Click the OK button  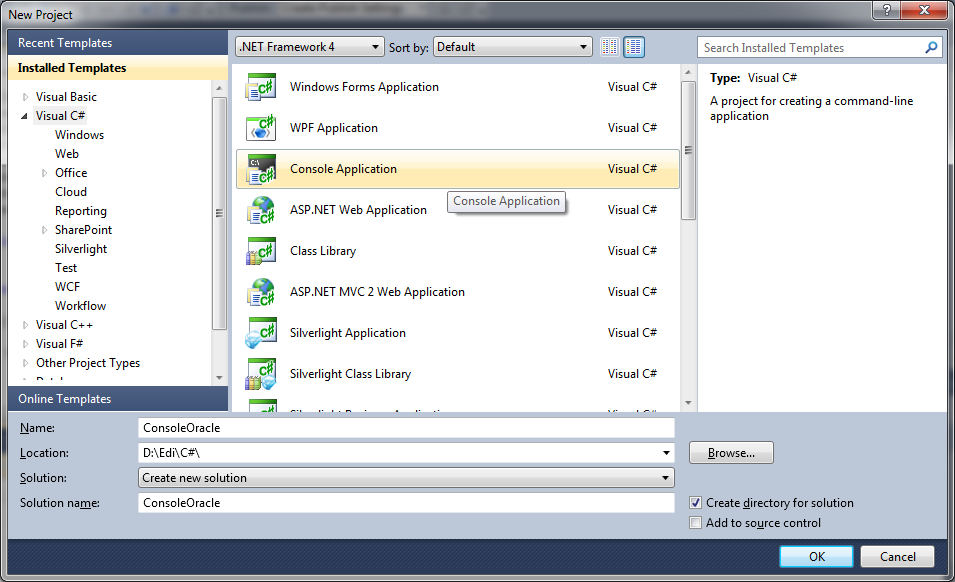pos(816,556)
